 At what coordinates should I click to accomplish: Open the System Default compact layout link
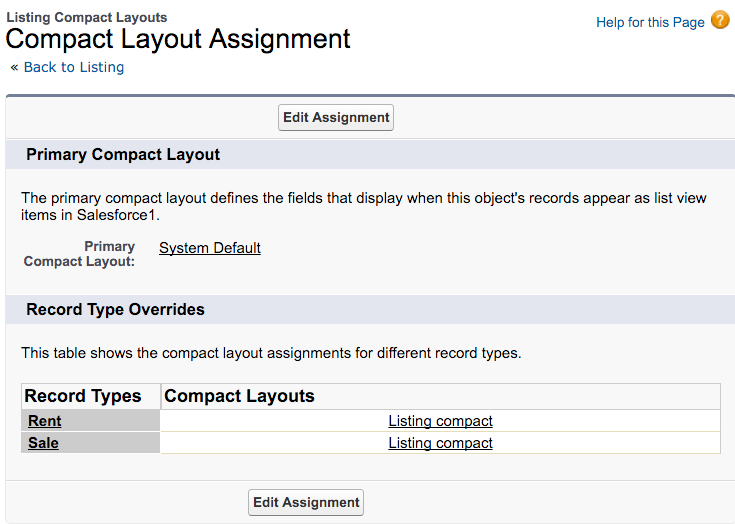pyautogui.click(x=210, y=248)
